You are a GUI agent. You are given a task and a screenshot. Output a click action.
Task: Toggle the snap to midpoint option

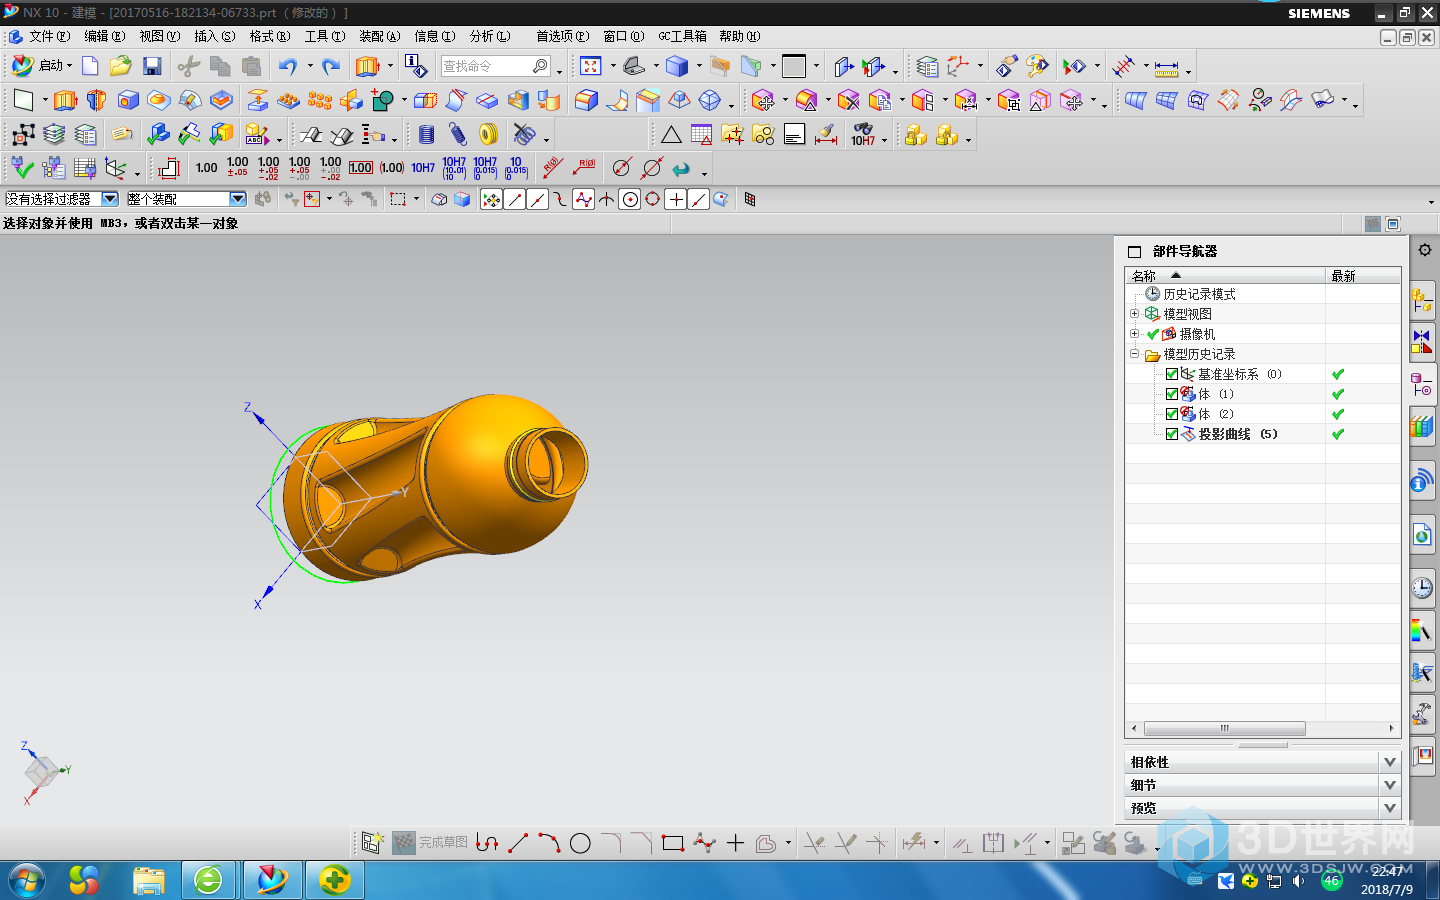(537, 199)
